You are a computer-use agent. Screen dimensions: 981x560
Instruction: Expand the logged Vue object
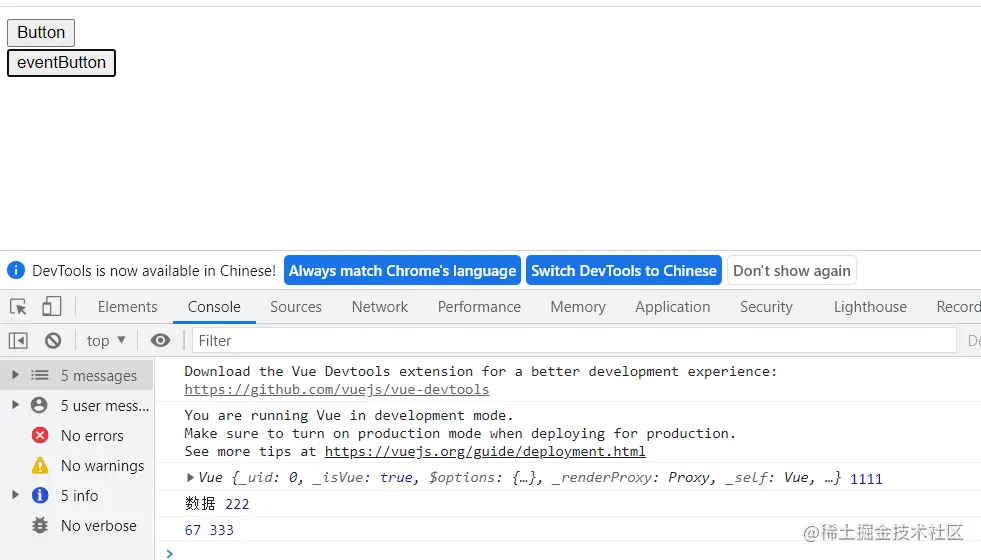[x=190, y=477]
